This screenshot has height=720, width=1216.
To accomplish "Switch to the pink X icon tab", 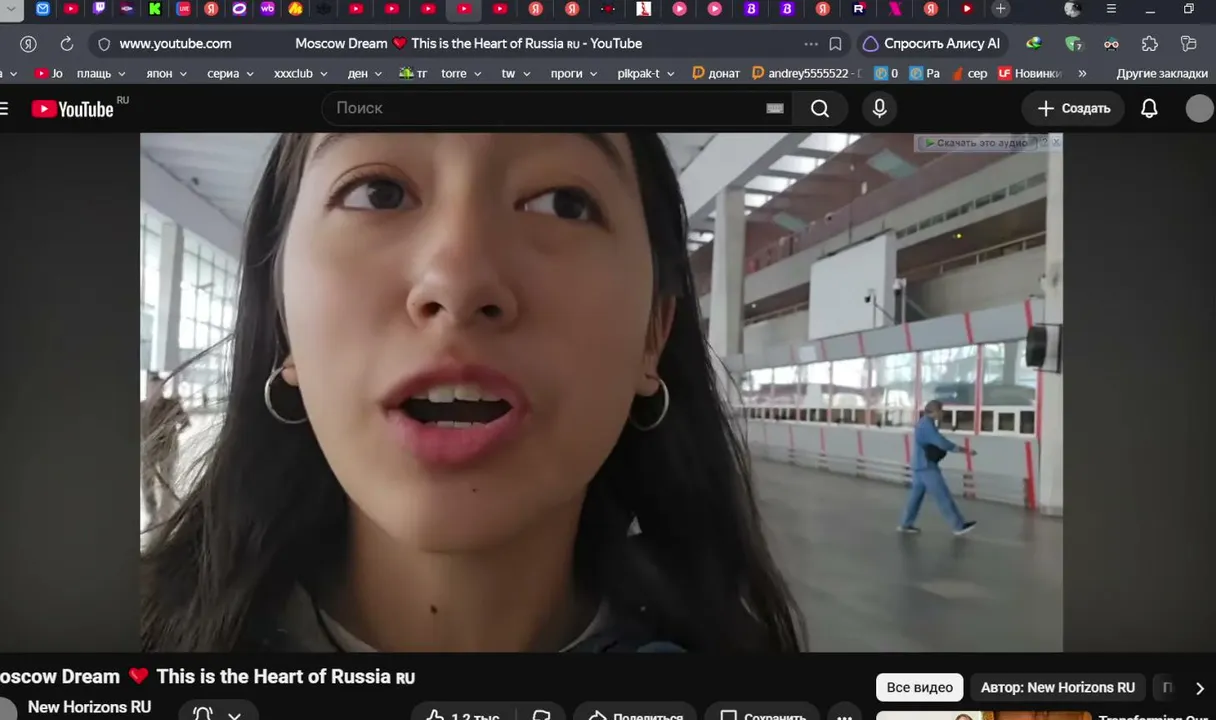I will click(x=895, y=9).
